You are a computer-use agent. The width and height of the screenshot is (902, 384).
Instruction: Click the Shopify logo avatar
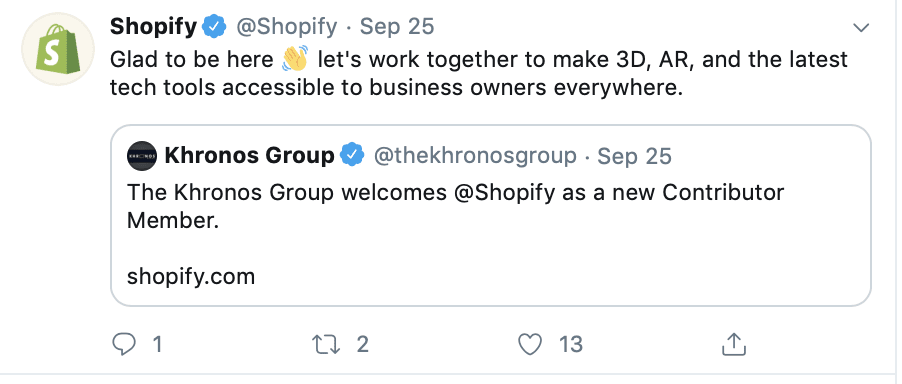[x=58, y=49]
